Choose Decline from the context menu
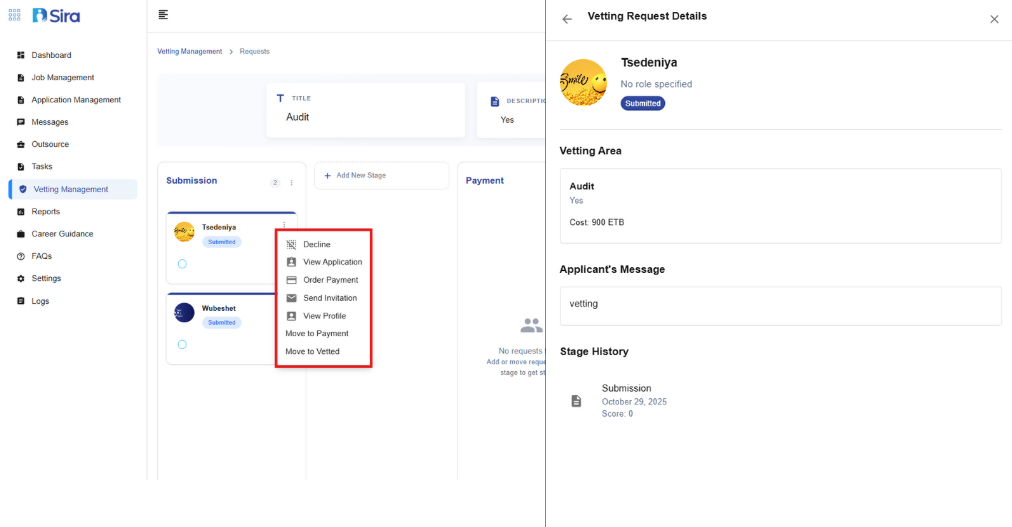 point(316,245)
